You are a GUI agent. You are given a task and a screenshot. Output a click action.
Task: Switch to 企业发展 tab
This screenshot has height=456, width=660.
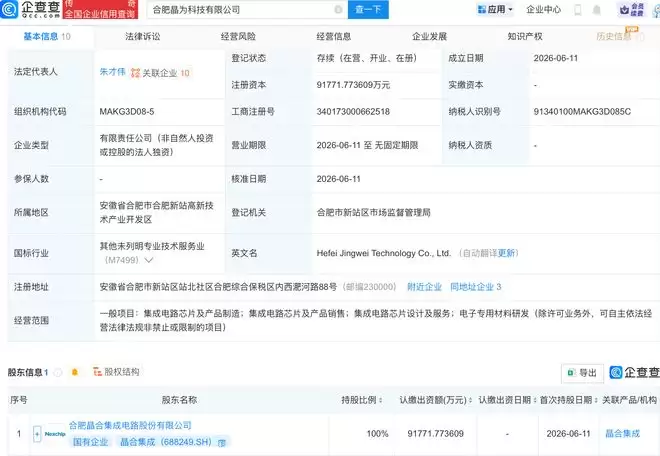(x=429, y=37)
